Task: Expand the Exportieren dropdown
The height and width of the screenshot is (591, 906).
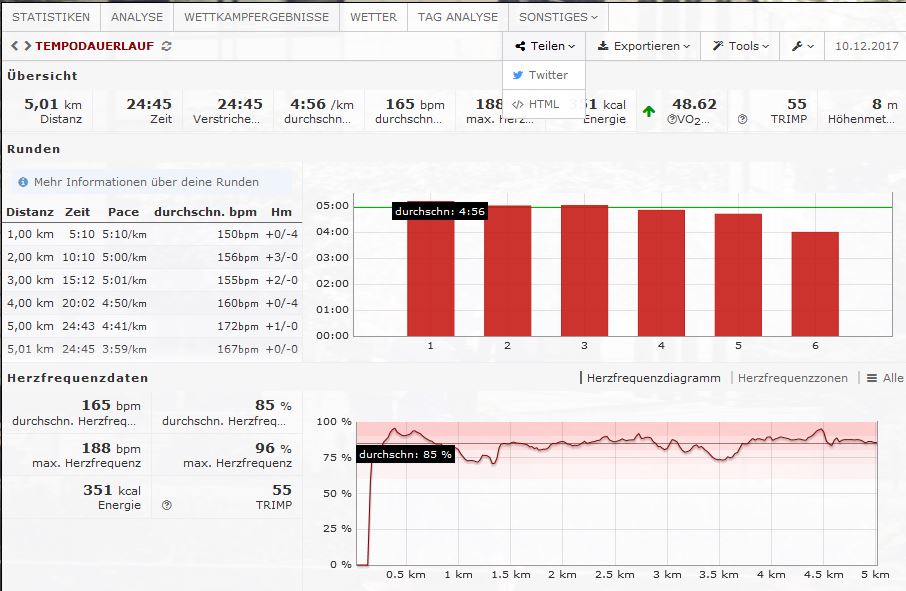Action: point(644,46)
